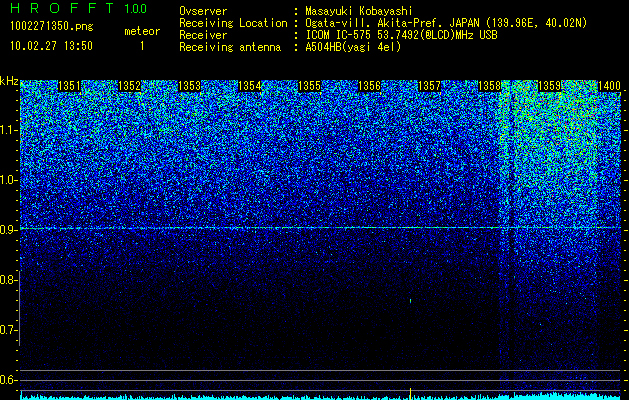Click the yellow meteor spike on bottom graph
The image size is (629, 400).
coord(410,392)
